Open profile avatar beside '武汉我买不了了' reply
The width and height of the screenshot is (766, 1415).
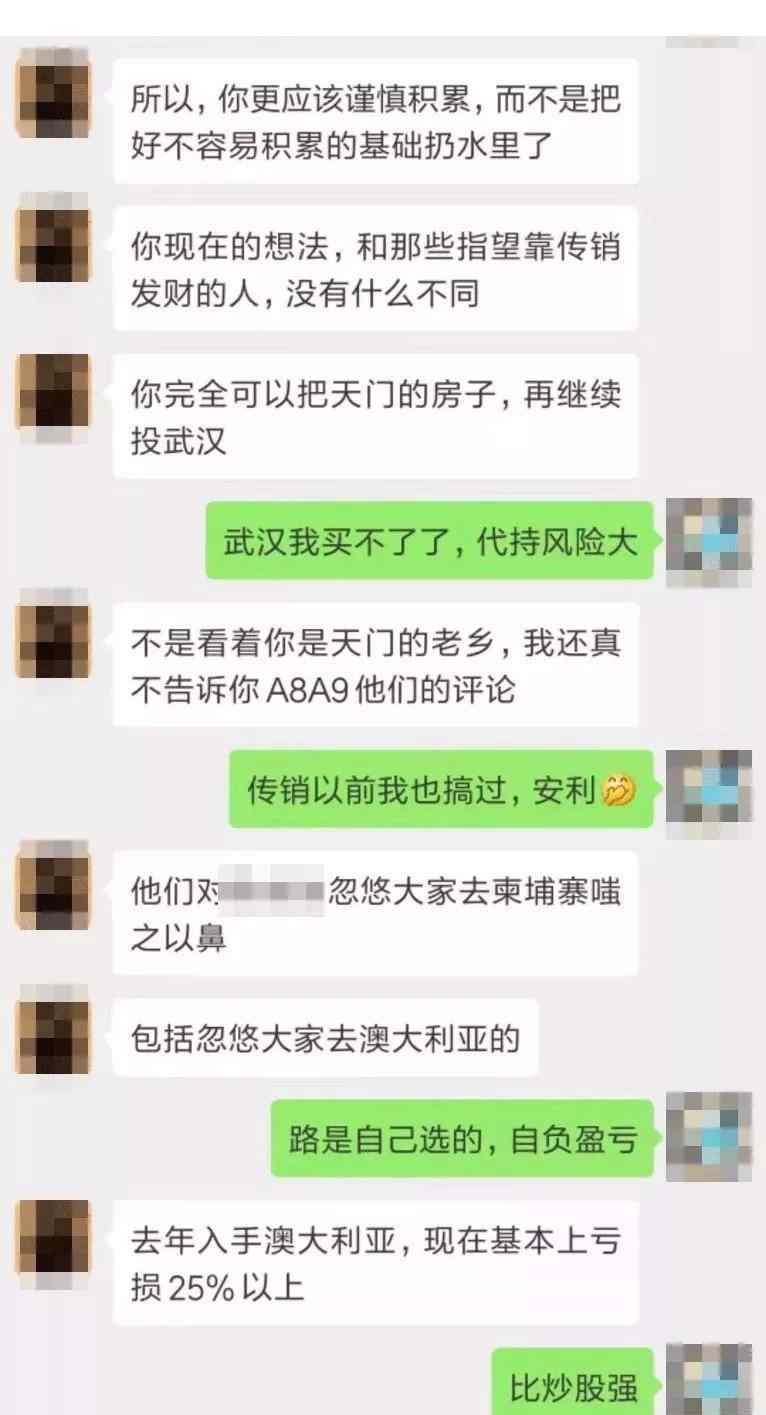click(708, 540)
